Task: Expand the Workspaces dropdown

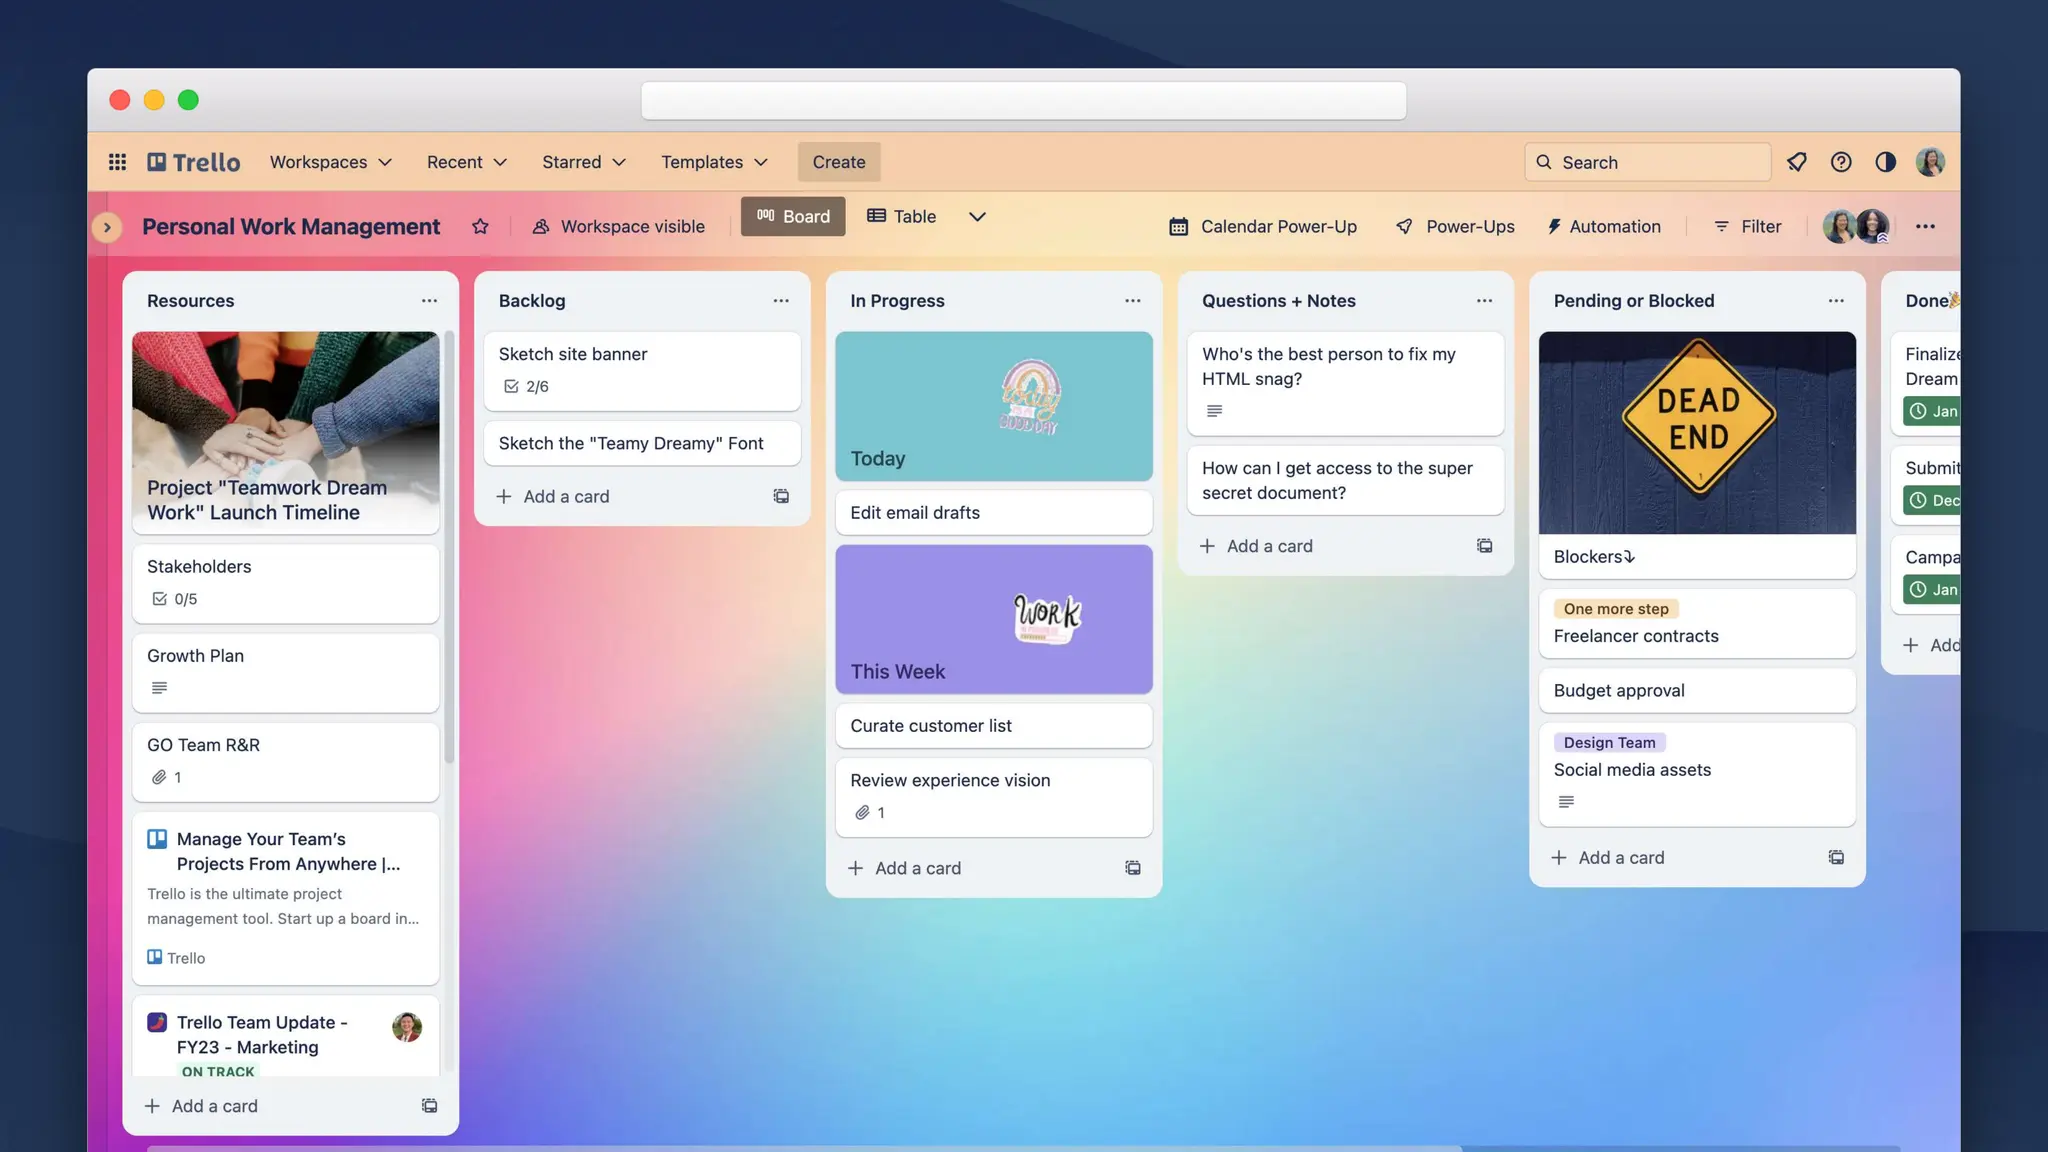Action: [x=330, y=162]
